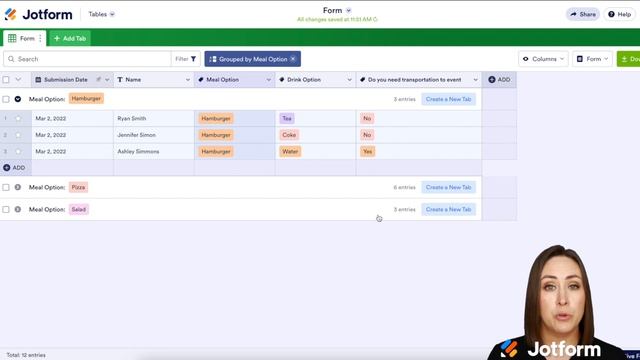Click the Jotform logo
Viewport: 640px width, 360px height.
[x=38, y=14]
